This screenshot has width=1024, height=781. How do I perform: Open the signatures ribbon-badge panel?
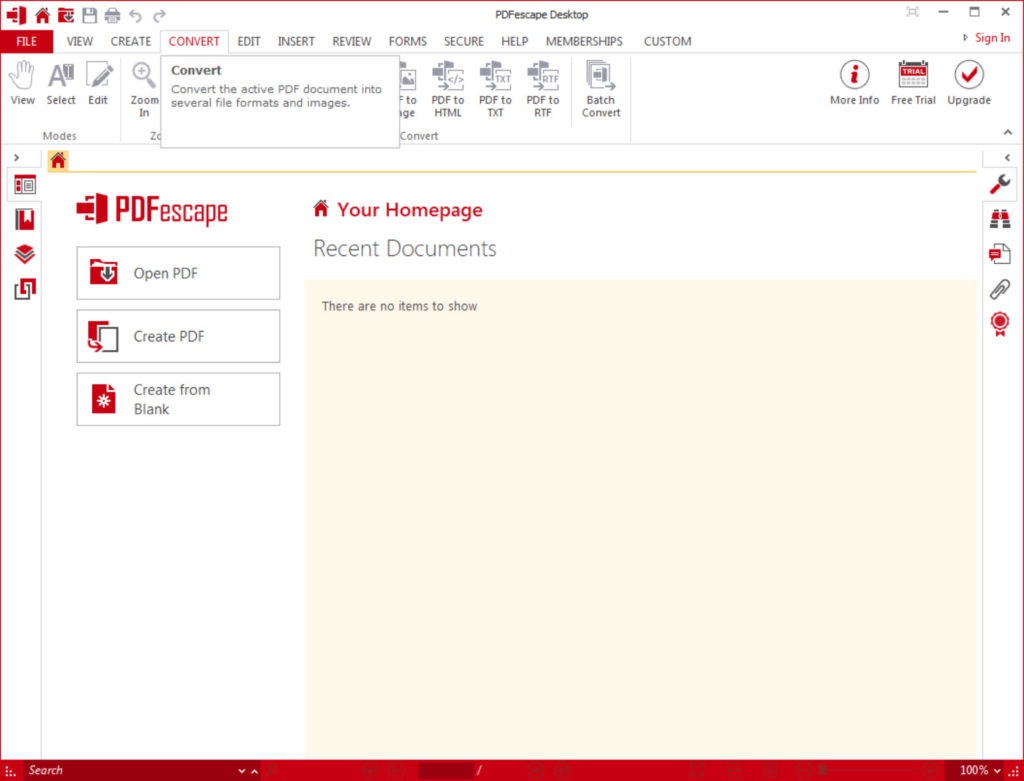[1000, 324]
